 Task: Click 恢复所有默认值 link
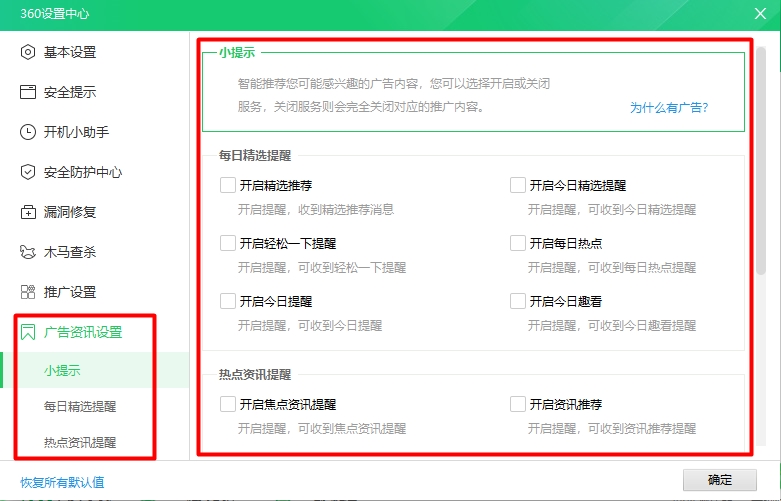point(62,482)
